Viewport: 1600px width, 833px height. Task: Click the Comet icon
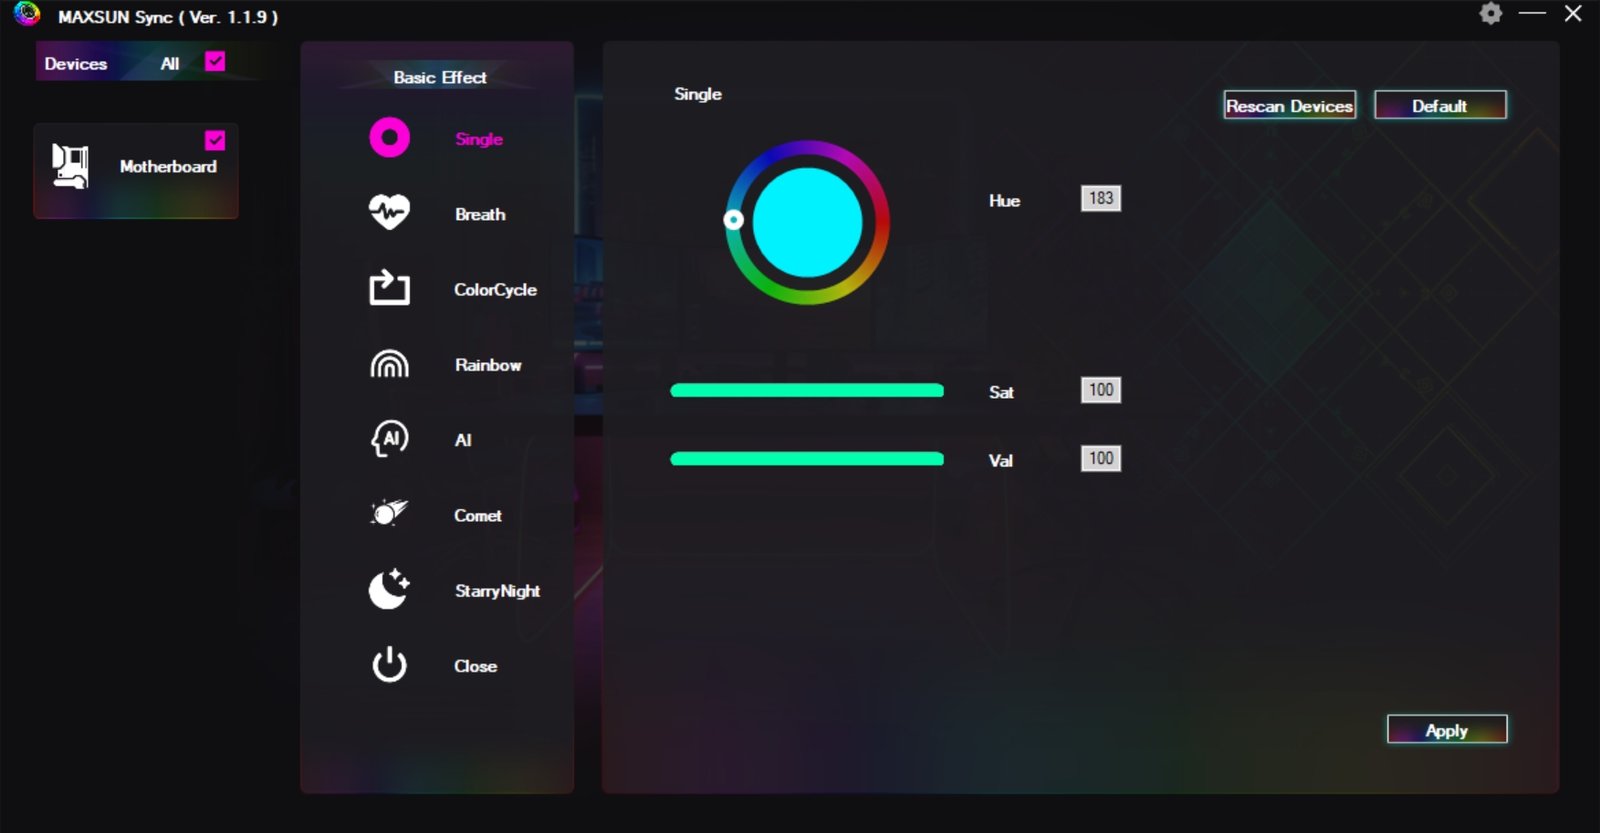[389, 513]
